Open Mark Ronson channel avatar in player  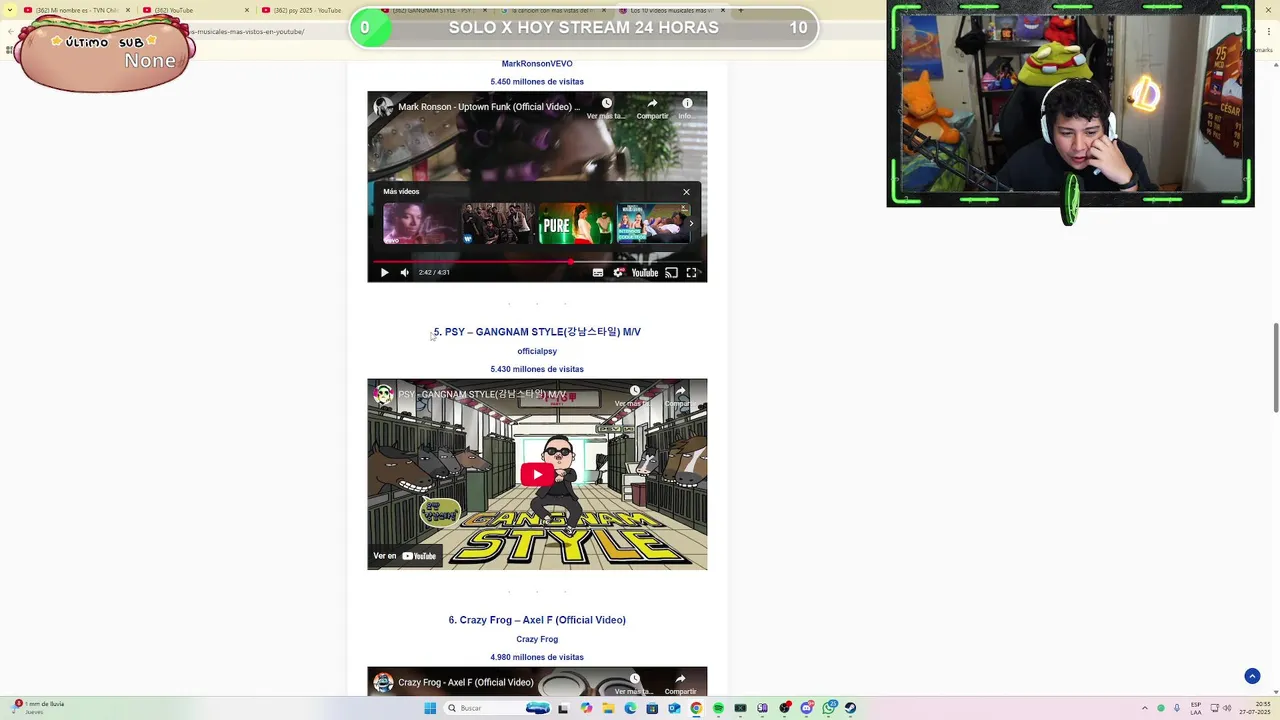[x=383, y=106]
